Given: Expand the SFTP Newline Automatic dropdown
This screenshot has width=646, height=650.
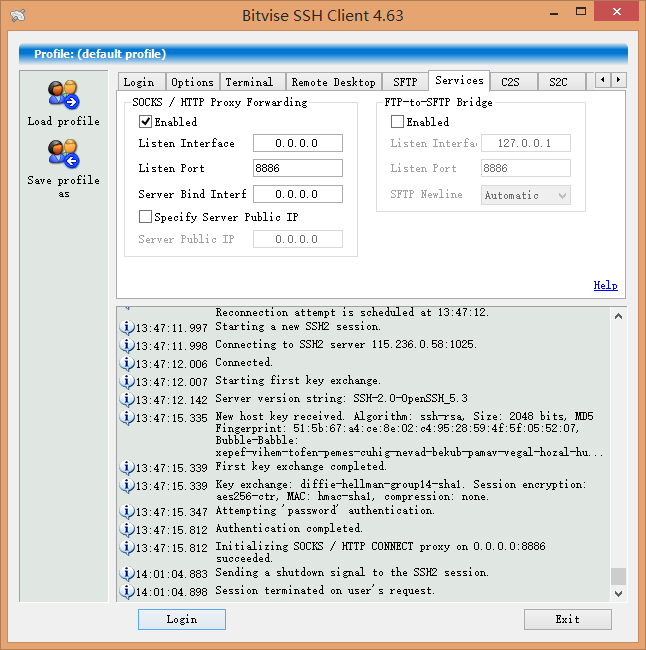Looking at the screenshot, I should 525,195.
